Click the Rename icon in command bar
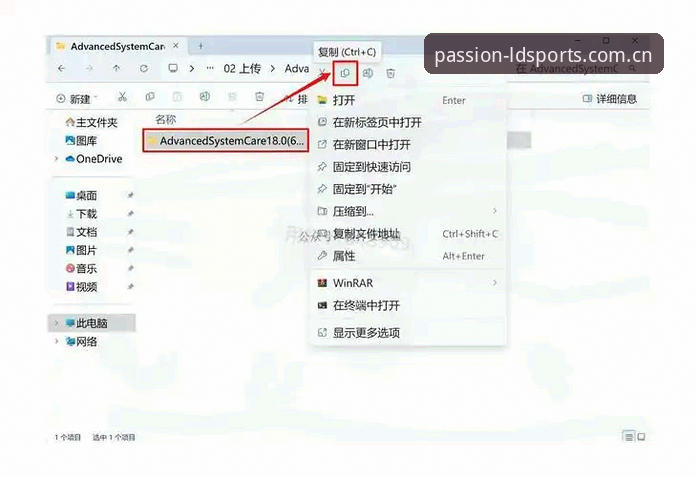 [204, 97]
